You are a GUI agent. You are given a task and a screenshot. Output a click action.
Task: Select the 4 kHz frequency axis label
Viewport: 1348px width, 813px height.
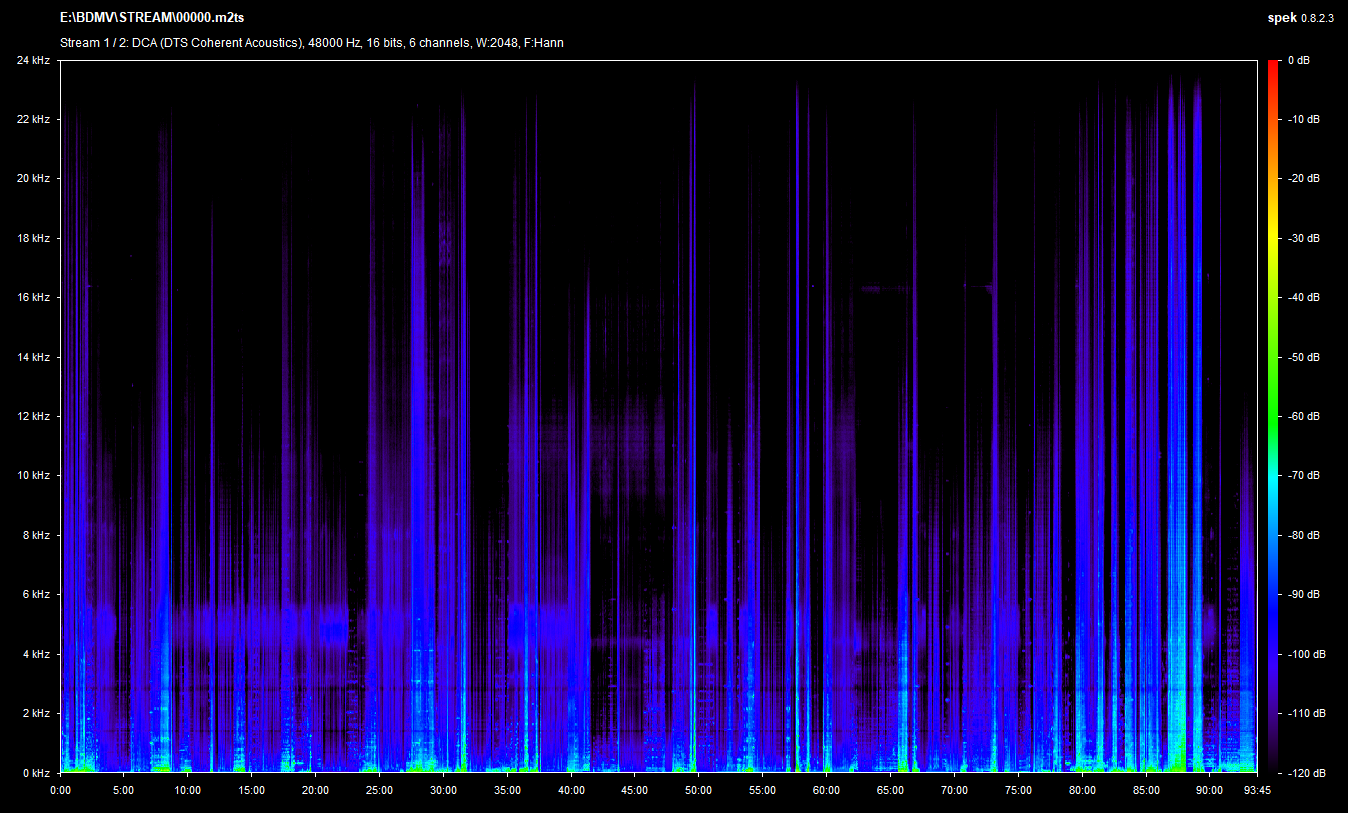[36, 654]
